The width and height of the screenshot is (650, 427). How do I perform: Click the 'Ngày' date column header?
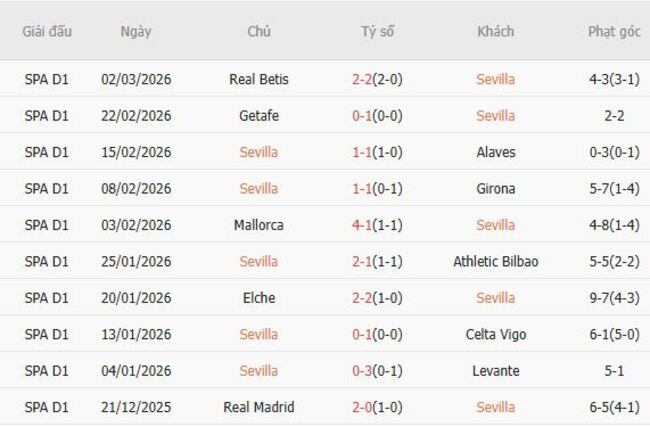136,31
